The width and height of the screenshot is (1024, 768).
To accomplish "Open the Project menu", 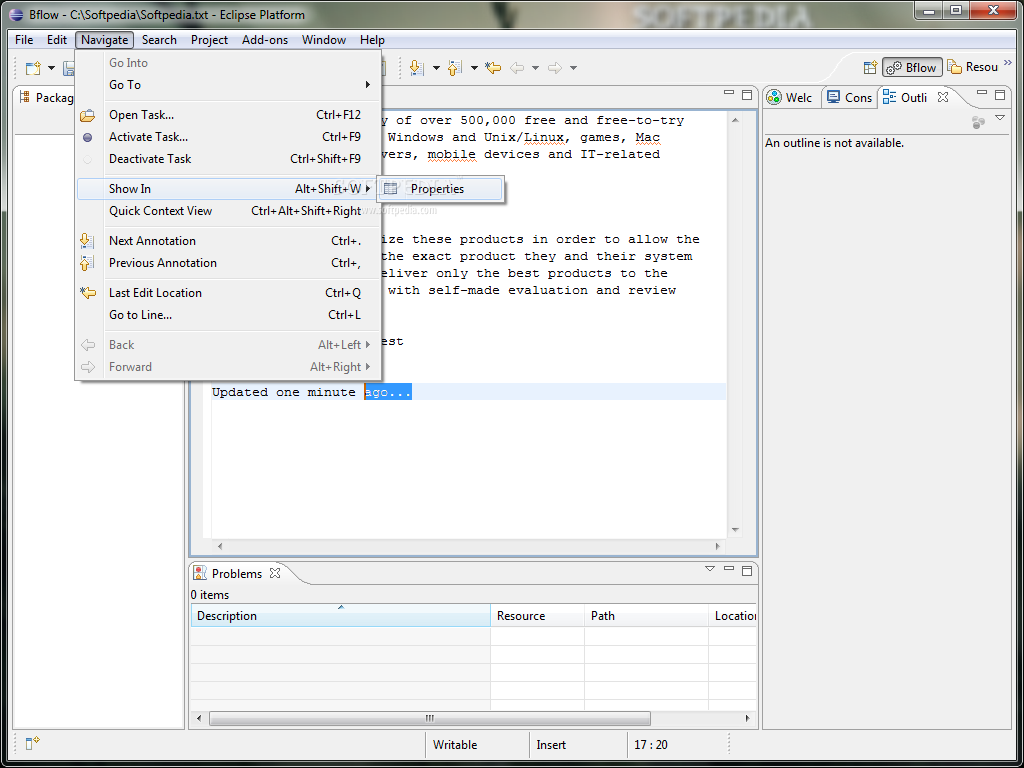I will click(209, 40).
